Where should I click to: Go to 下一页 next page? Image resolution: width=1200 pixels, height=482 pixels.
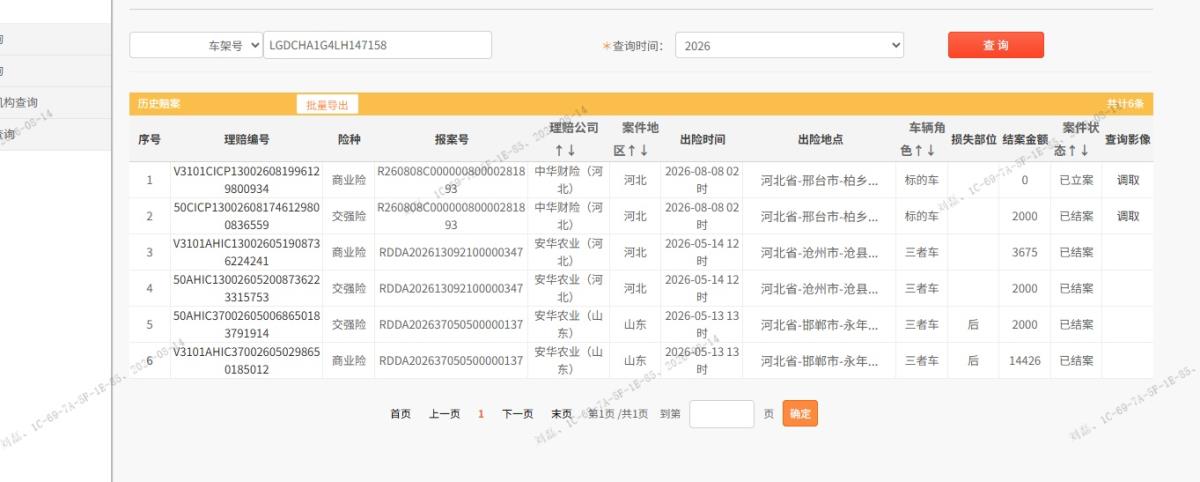517,414
